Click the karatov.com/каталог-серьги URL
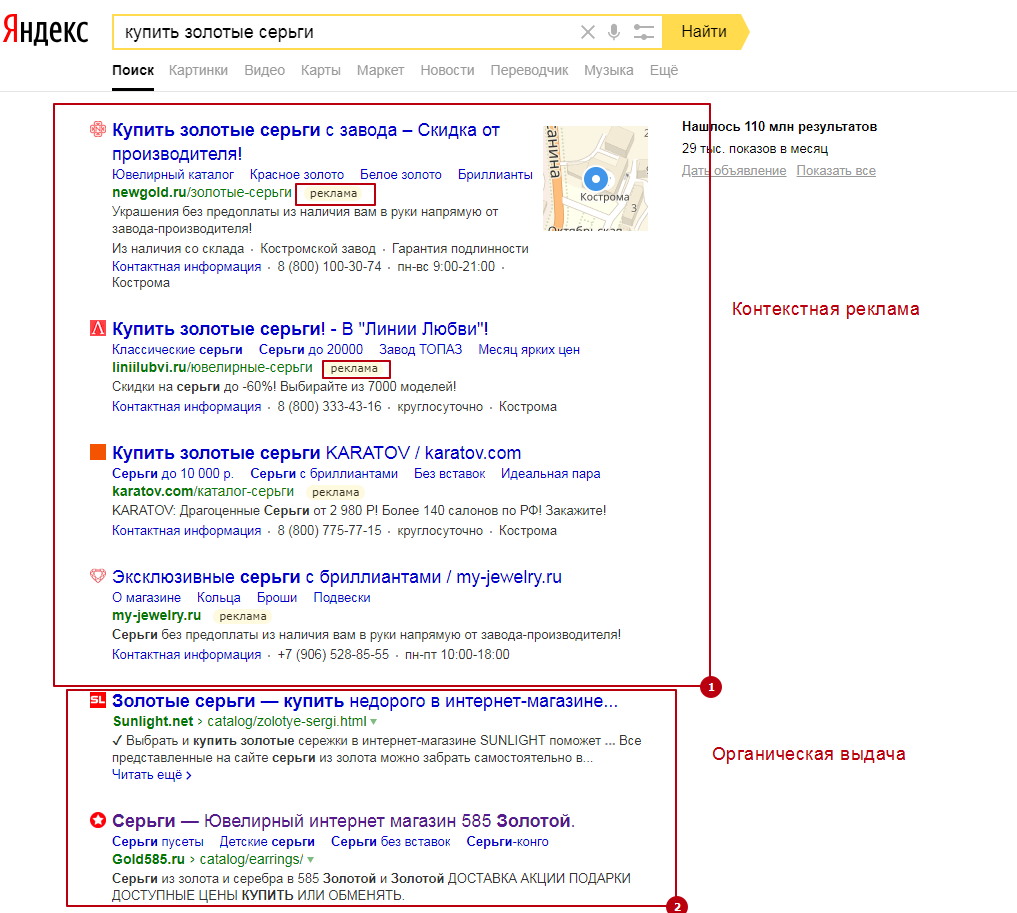The height and width of the screenshot is (913, 1017). [x=203, y=492]
